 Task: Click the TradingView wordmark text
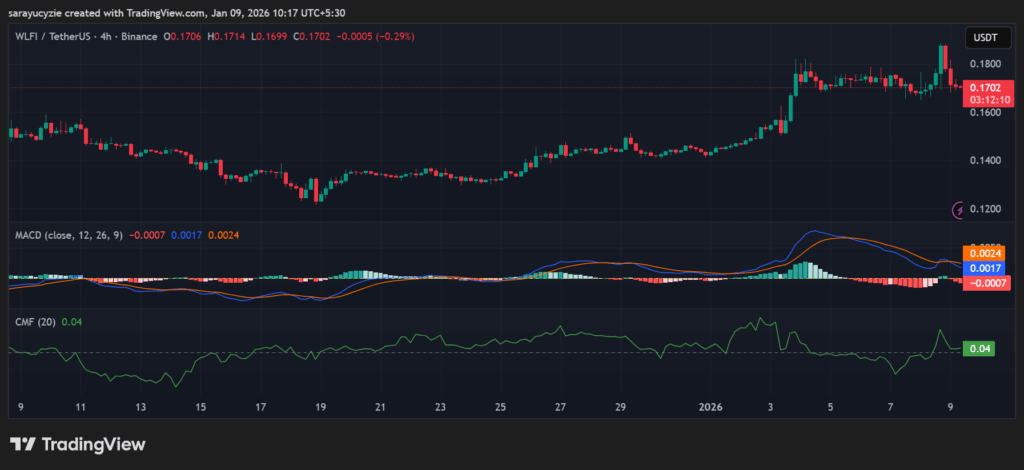coord(92,444)
